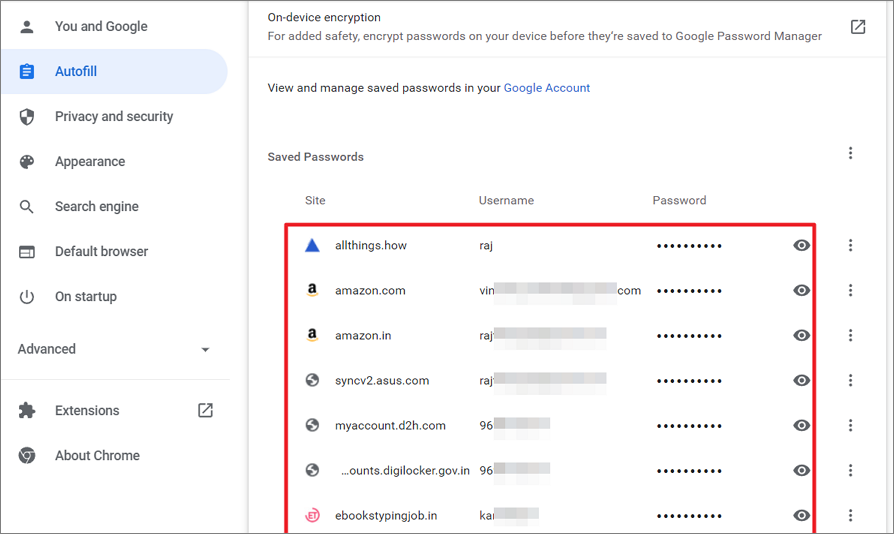
Task: Click allthings.how blue triangle site icon
Action: (312, 245)
